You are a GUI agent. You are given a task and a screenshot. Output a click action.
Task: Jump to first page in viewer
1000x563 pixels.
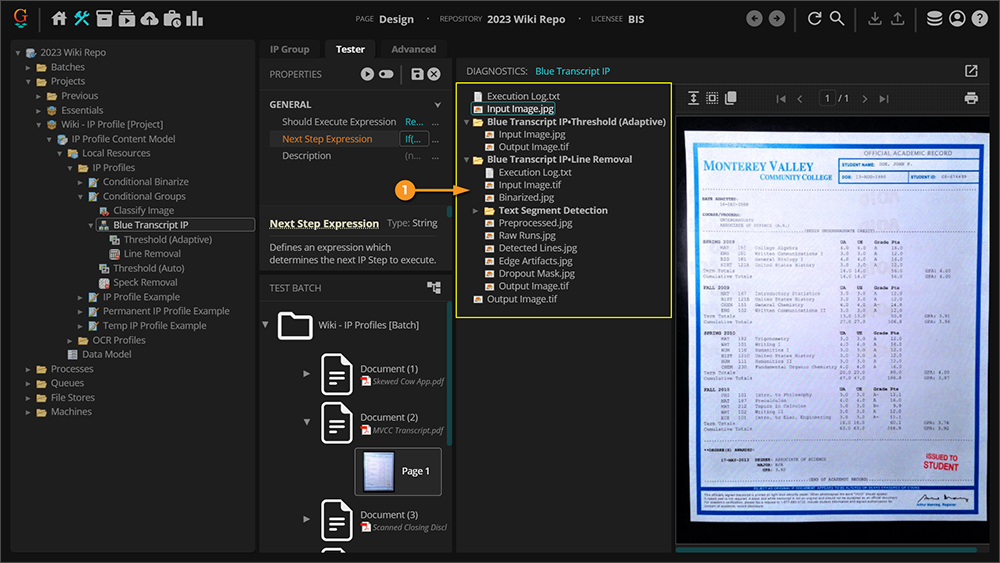click(781, 98)
